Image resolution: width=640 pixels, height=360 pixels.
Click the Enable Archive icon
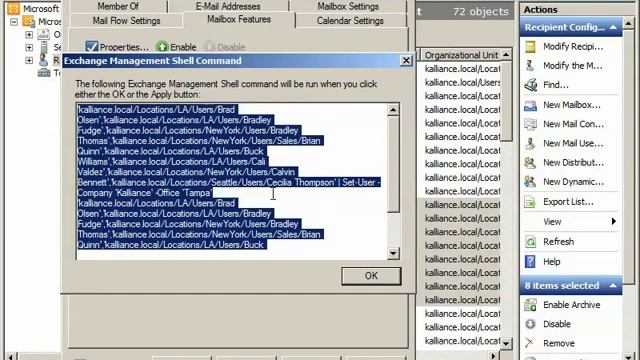(530, 305)
